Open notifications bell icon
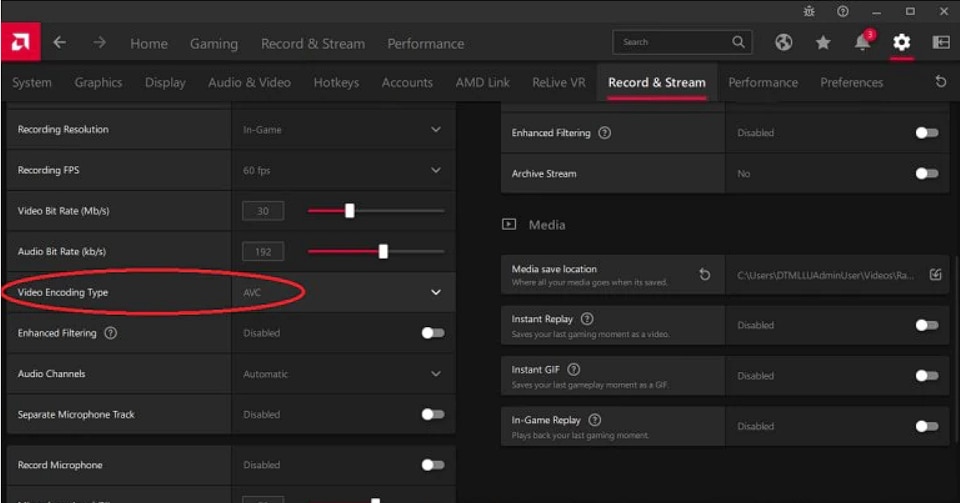960x503 pixels. point(863,41)
